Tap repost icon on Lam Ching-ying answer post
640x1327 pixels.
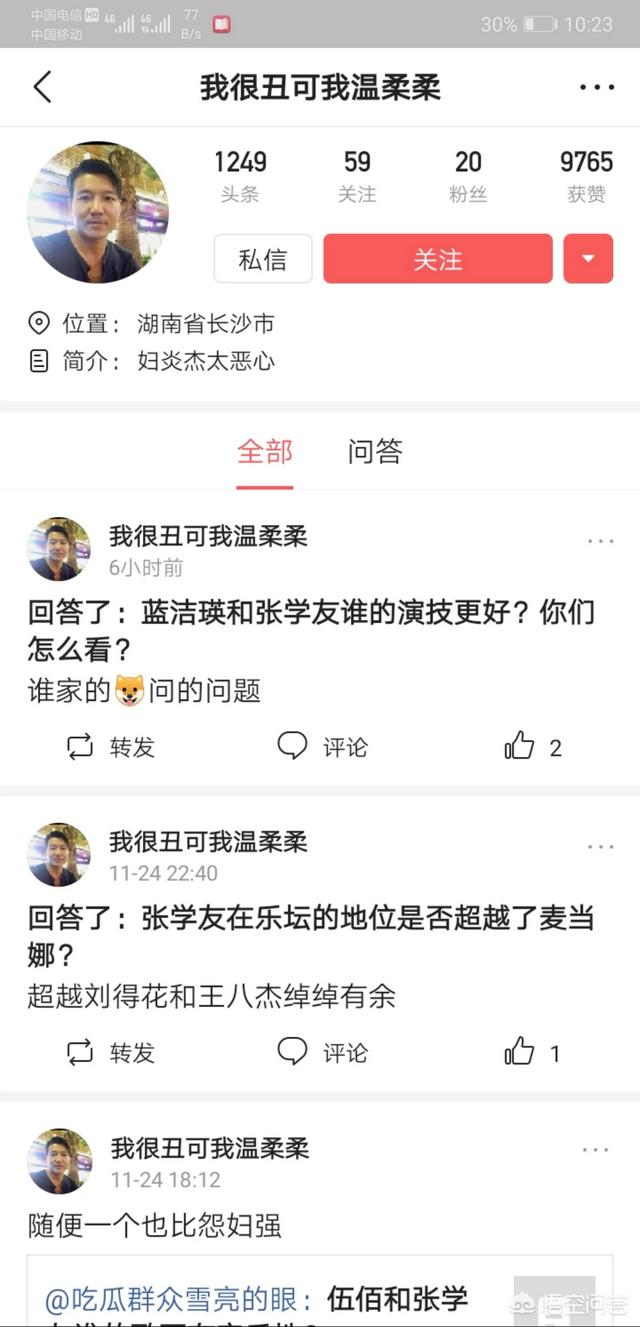point(80,746)
